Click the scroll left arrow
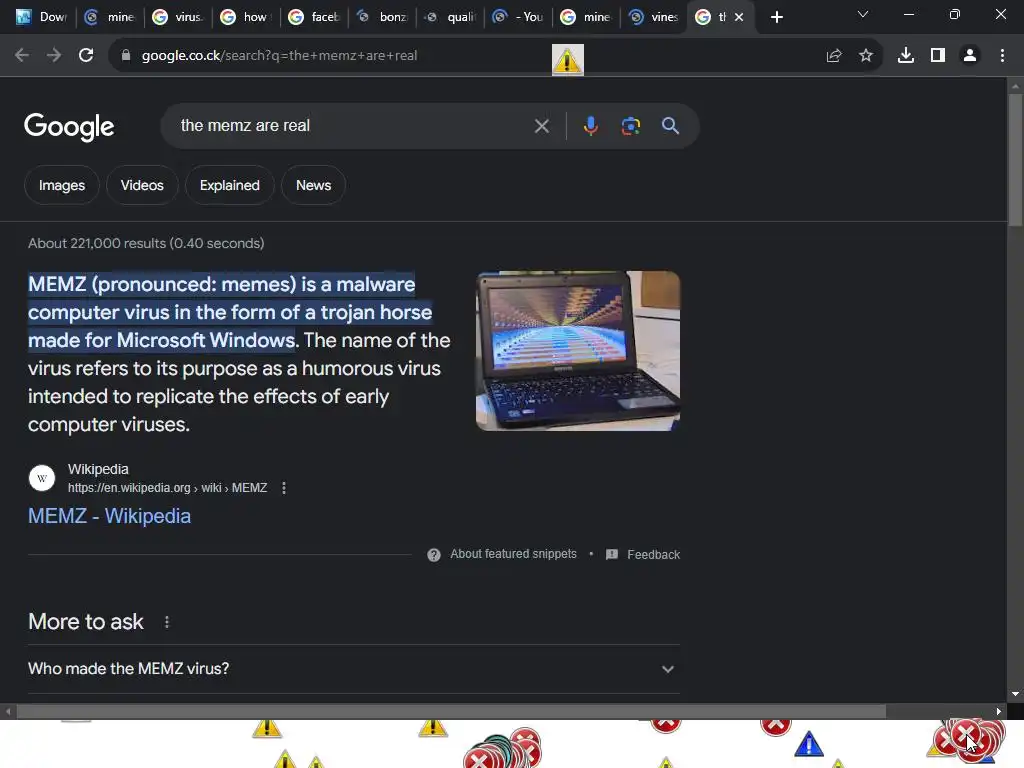 [8, 711]
